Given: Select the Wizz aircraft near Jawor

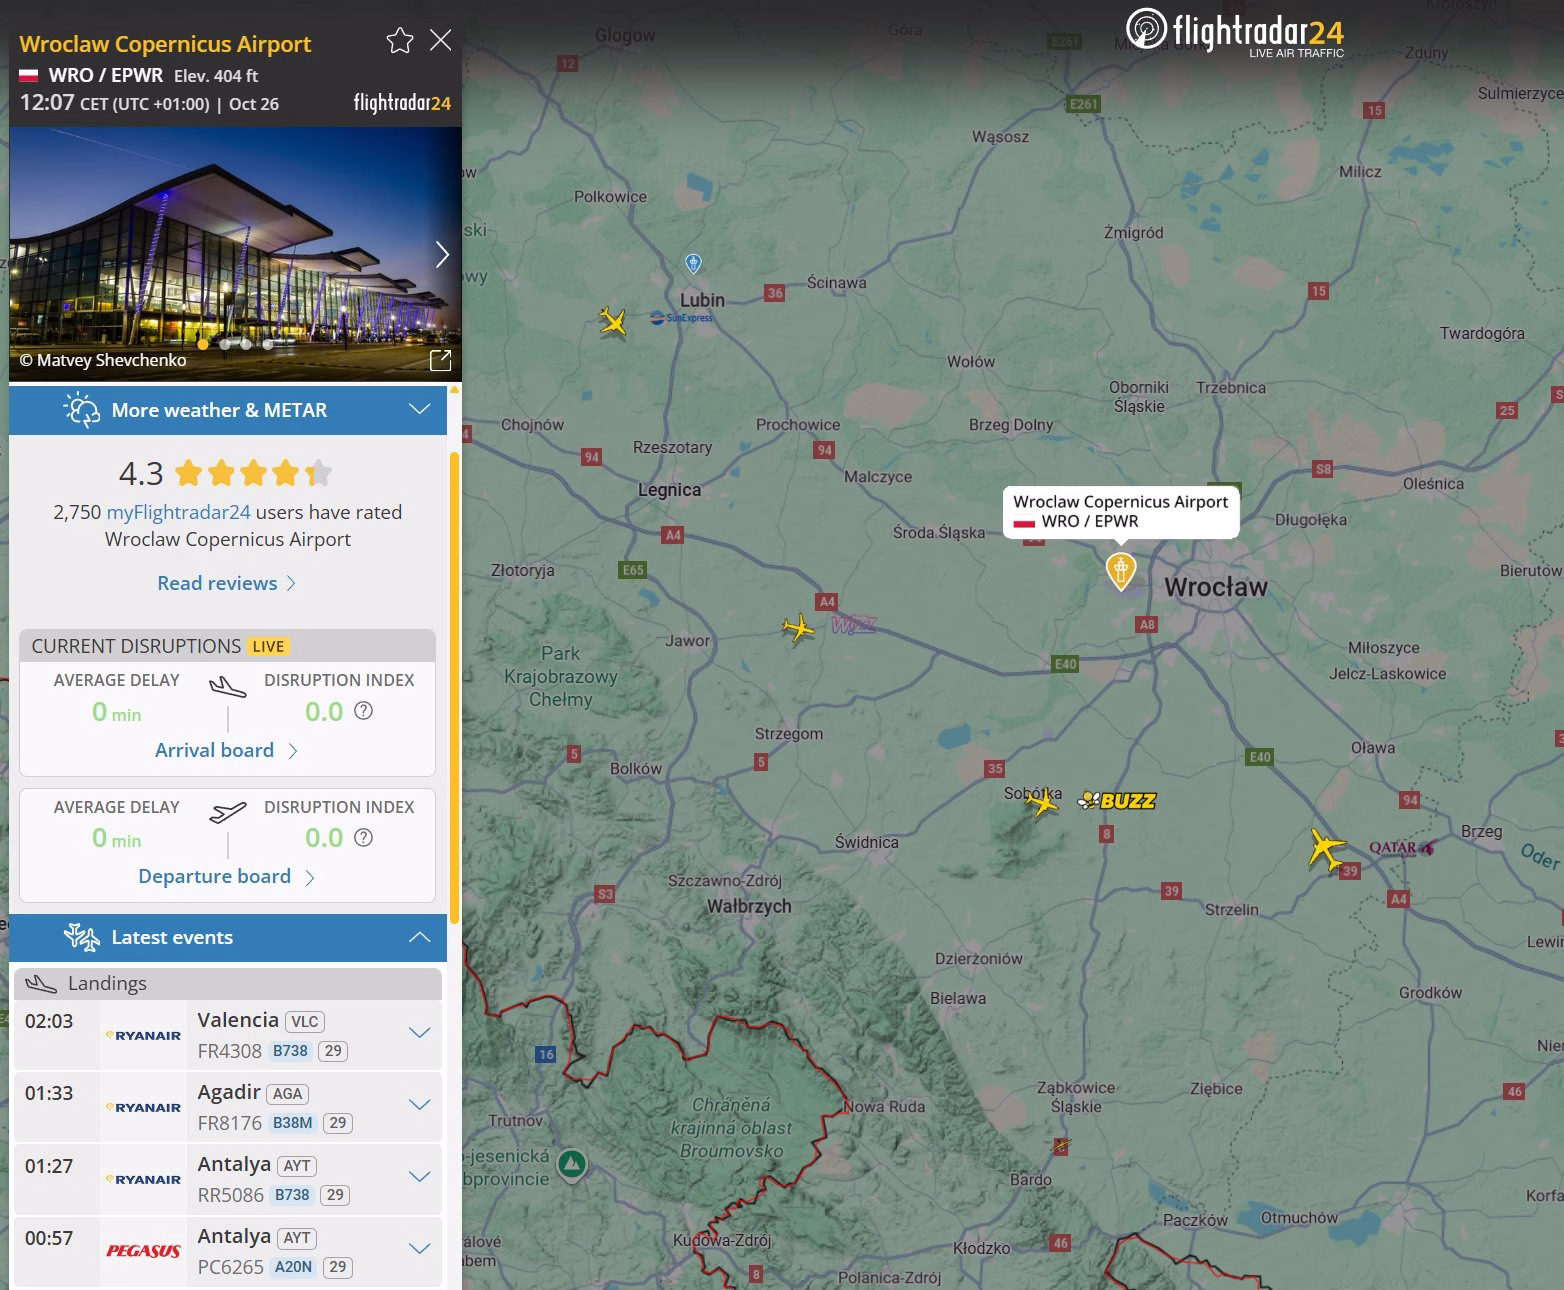Looking at the screenshot, I should click(798, 628).
